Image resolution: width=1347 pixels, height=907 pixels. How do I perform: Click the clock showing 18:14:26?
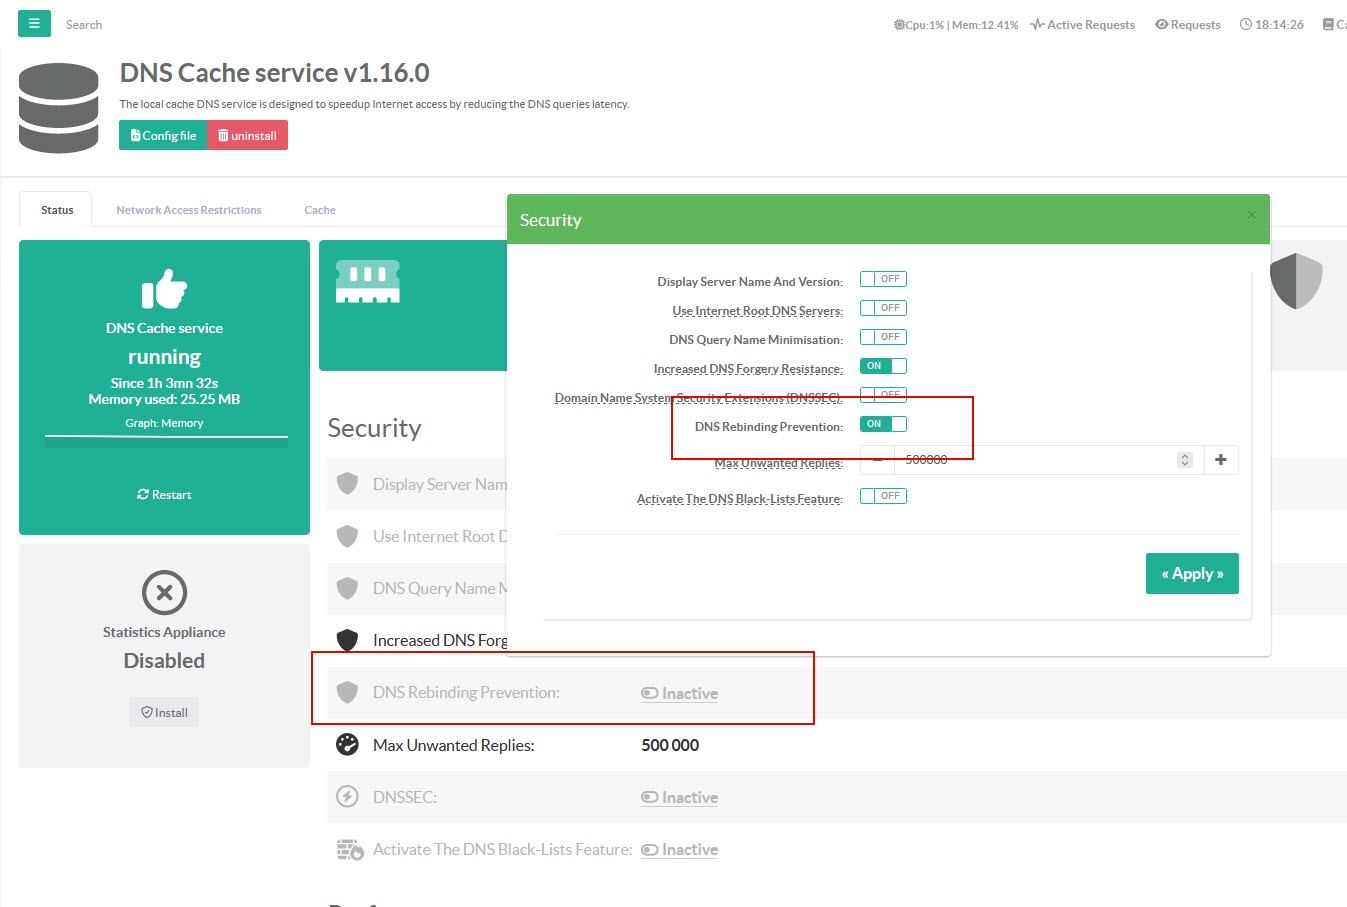pyautogui.click(x=1272, y=25)
